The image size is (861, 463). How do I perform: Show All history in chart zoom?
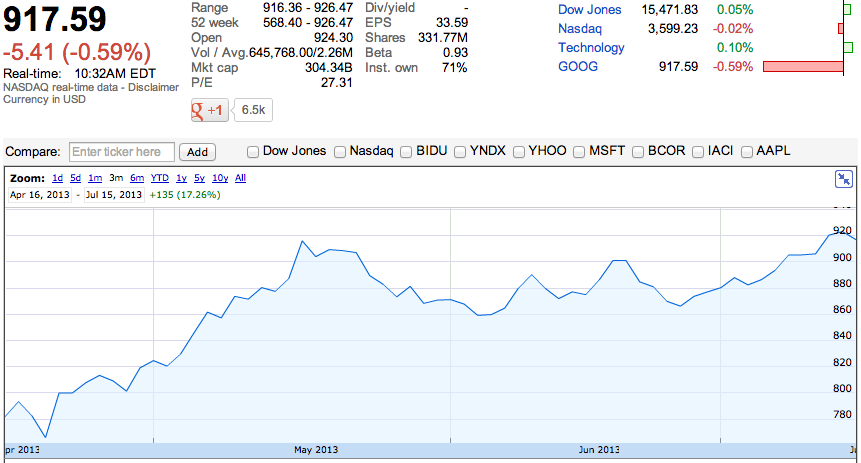coord(240,178)
